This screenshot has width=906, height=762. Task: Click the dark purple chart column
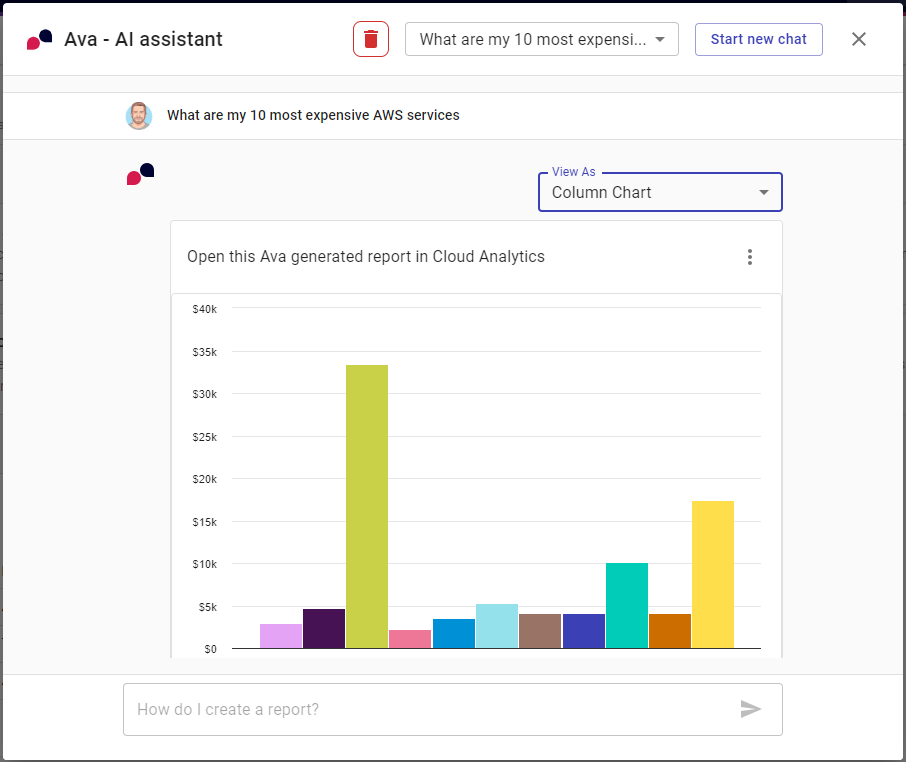[x=324, y=628]
